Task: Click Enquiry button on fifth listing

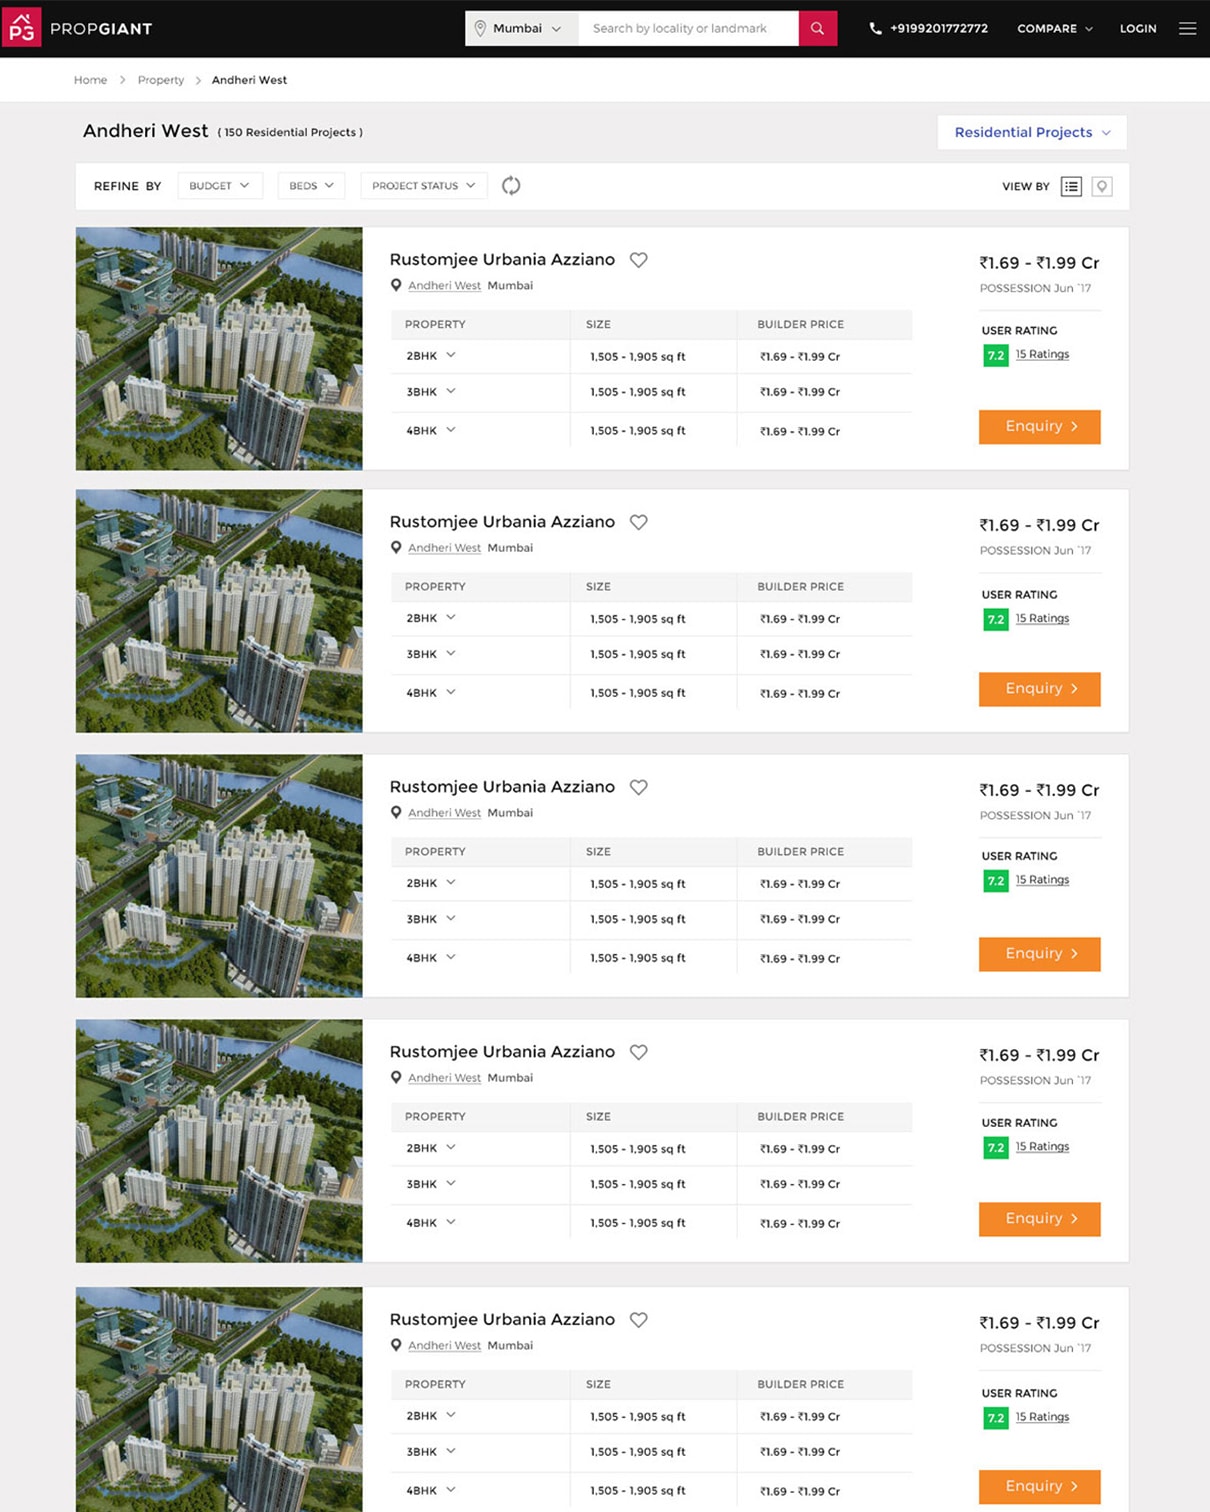Action: (x=1040, y=1487)
